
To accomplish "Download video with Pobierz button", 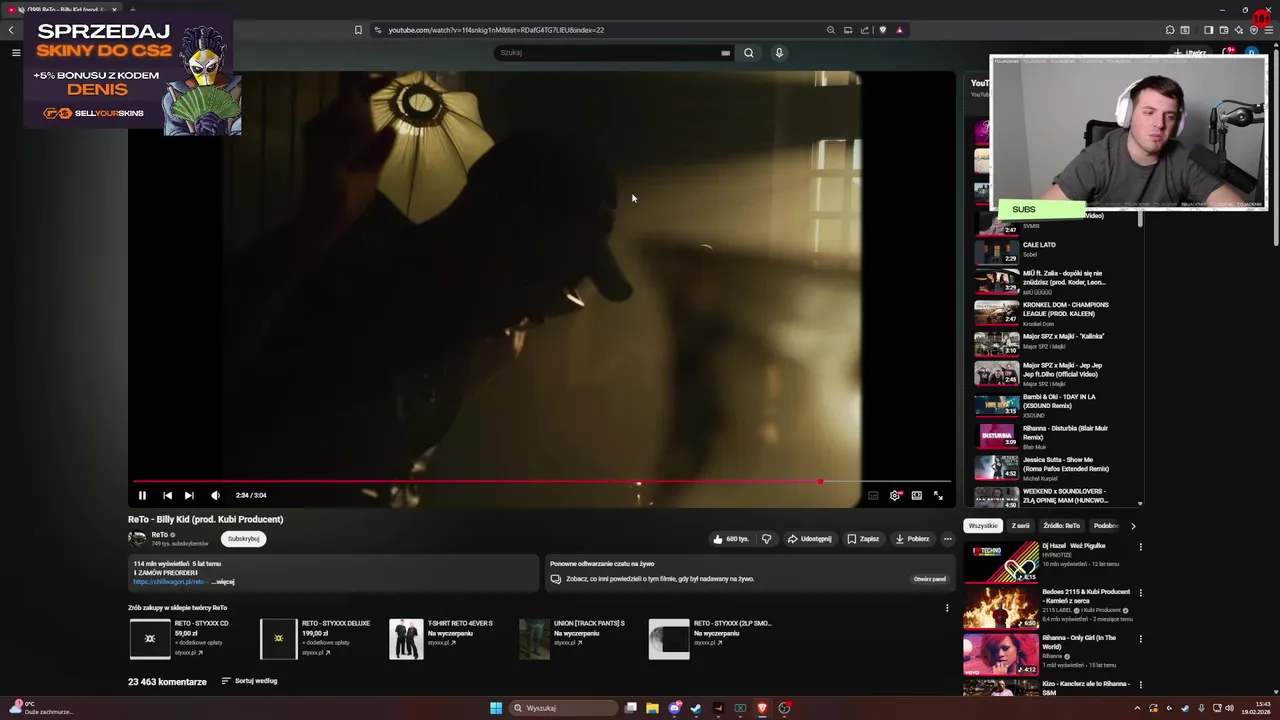I will 912,539.
